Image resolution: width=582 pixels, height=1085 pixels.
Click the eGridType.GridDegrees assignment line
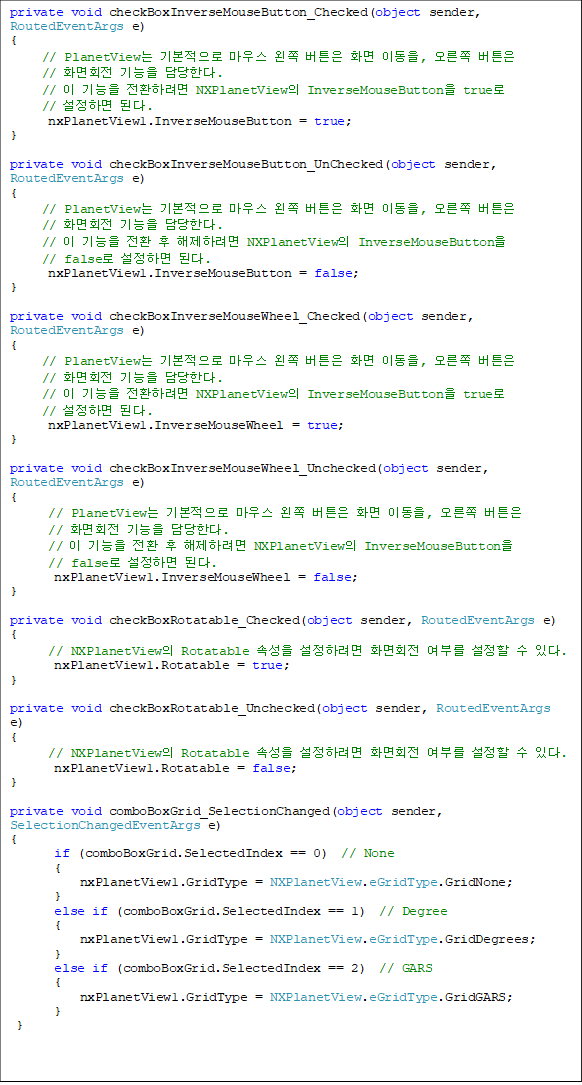click(308, 940)
